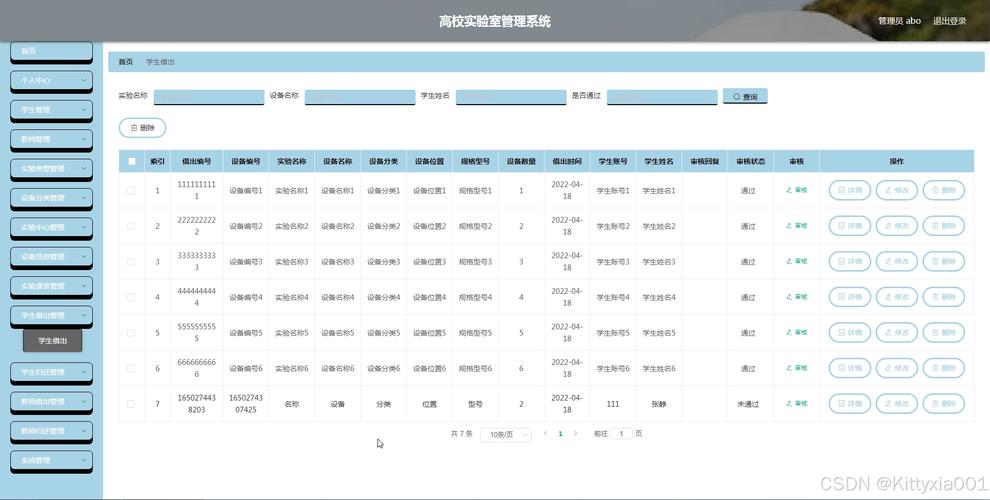990x500 pixels.
Task: Click 审核 link for row 学生姓名5
Action: coord(797,332)
